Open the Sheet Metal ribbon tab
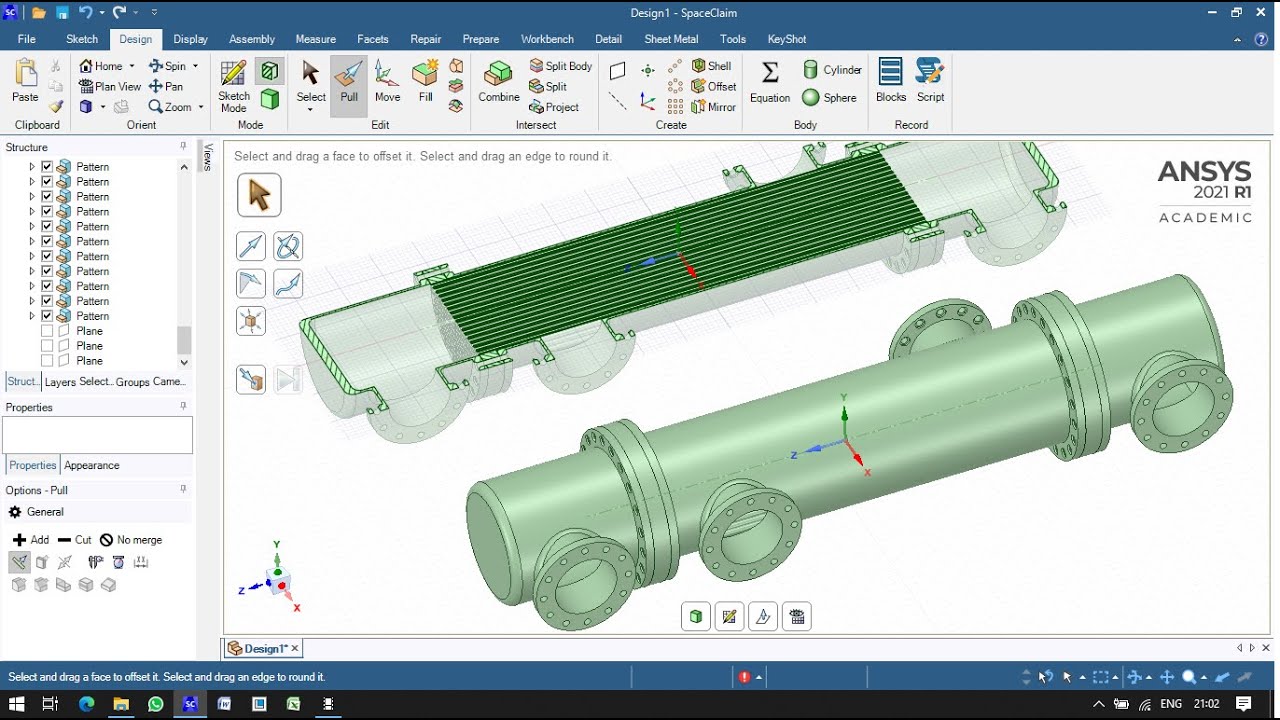 tap(671, 39)
